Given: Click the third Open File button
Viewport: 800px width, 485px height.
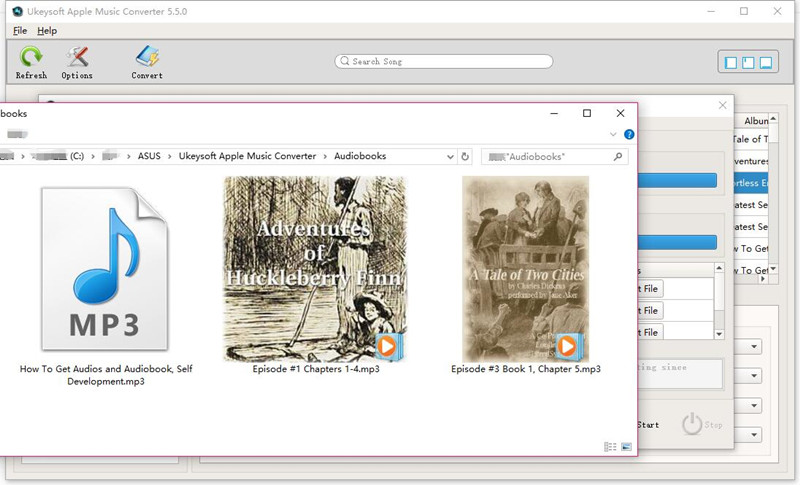Looking at the screenshot, I should [x=650, y=332].
